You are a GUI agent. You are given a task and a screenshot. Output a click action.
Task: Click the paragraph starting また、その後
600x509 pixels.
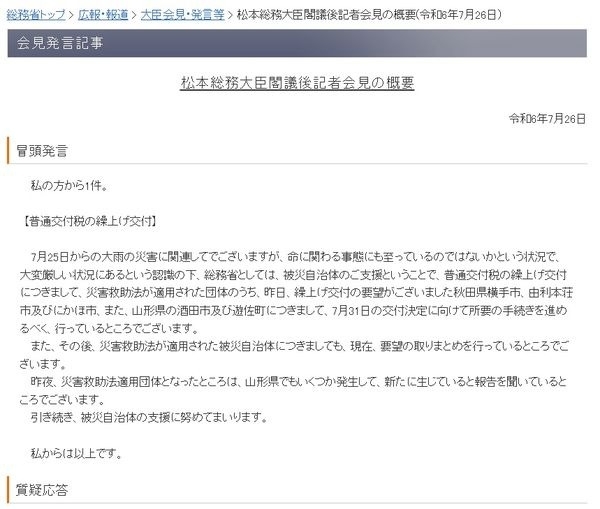[294, 355]
